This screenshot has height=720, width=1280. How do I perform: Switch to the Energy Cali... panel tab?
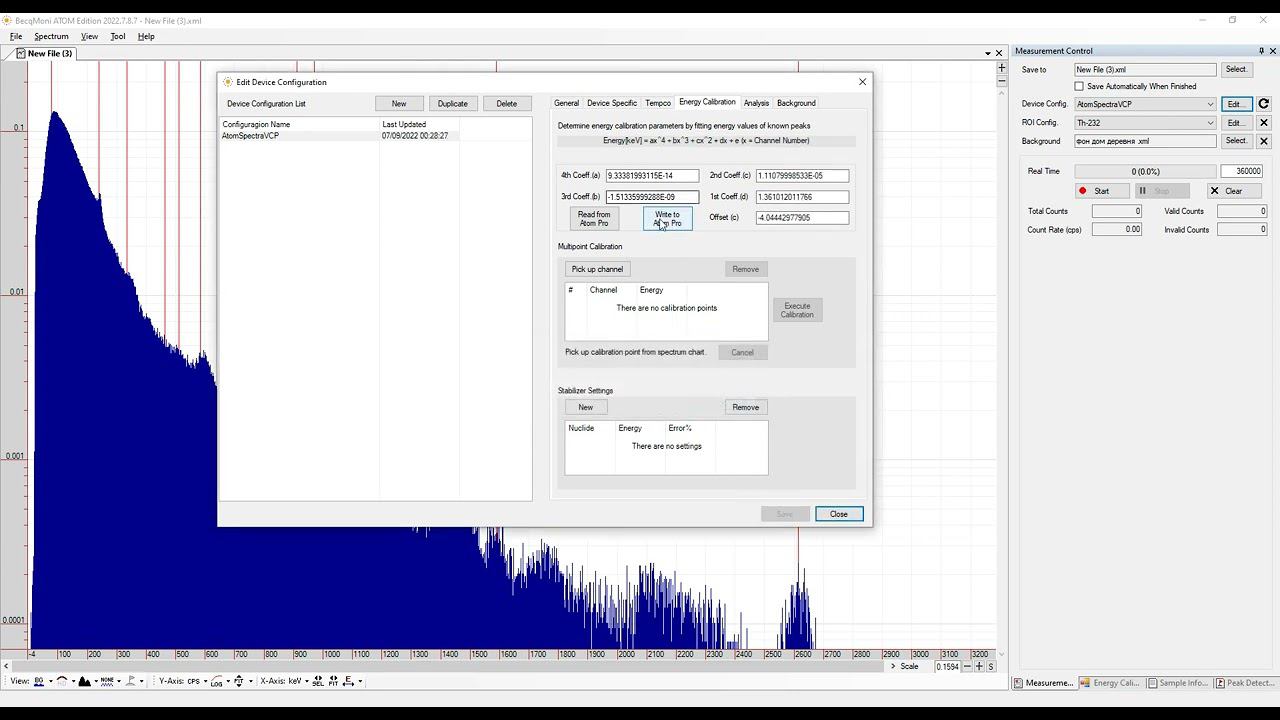coord(1111,683)
